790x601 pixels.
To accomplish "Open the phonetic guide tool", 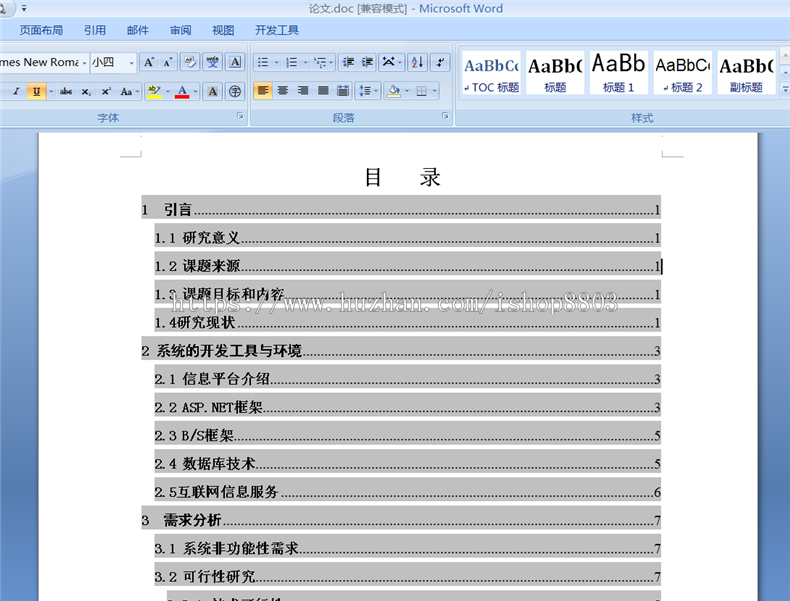I will [x=213, y=62].
